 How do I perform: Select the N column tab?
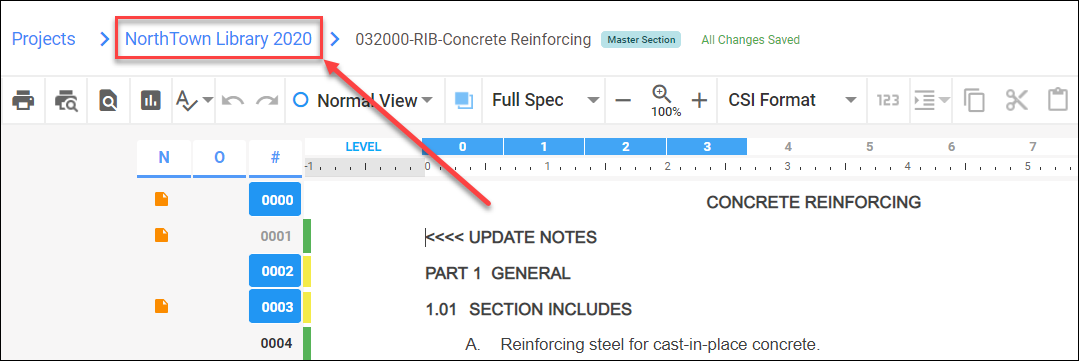tap(164, 158)
